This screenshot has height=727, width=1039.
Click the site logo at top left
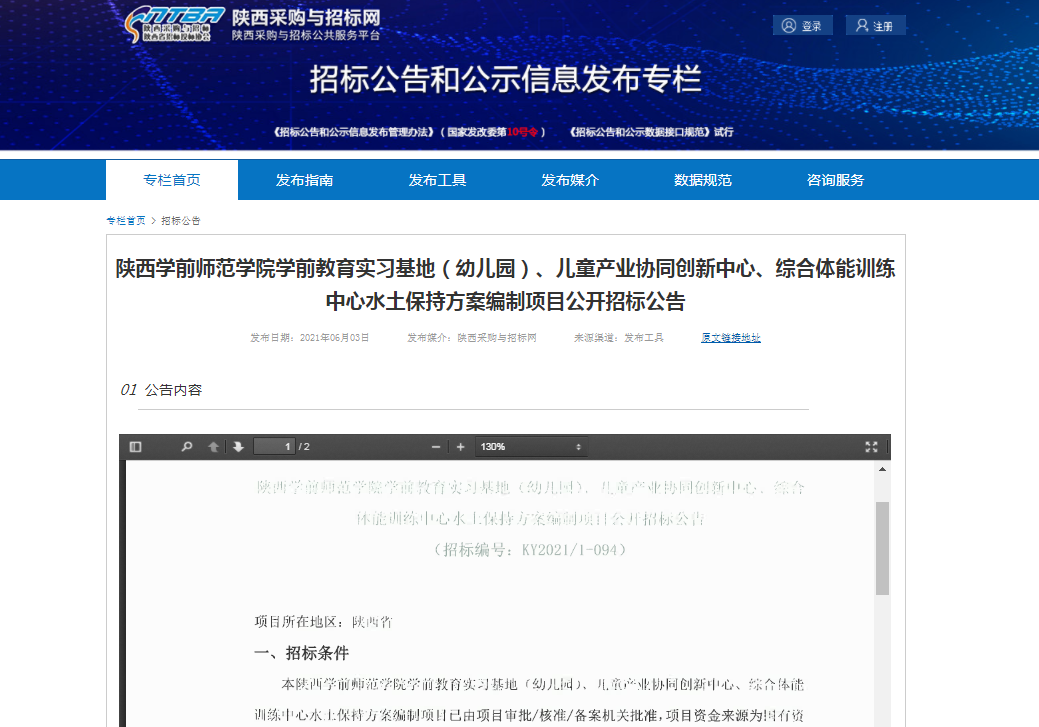tap(174, 26)
